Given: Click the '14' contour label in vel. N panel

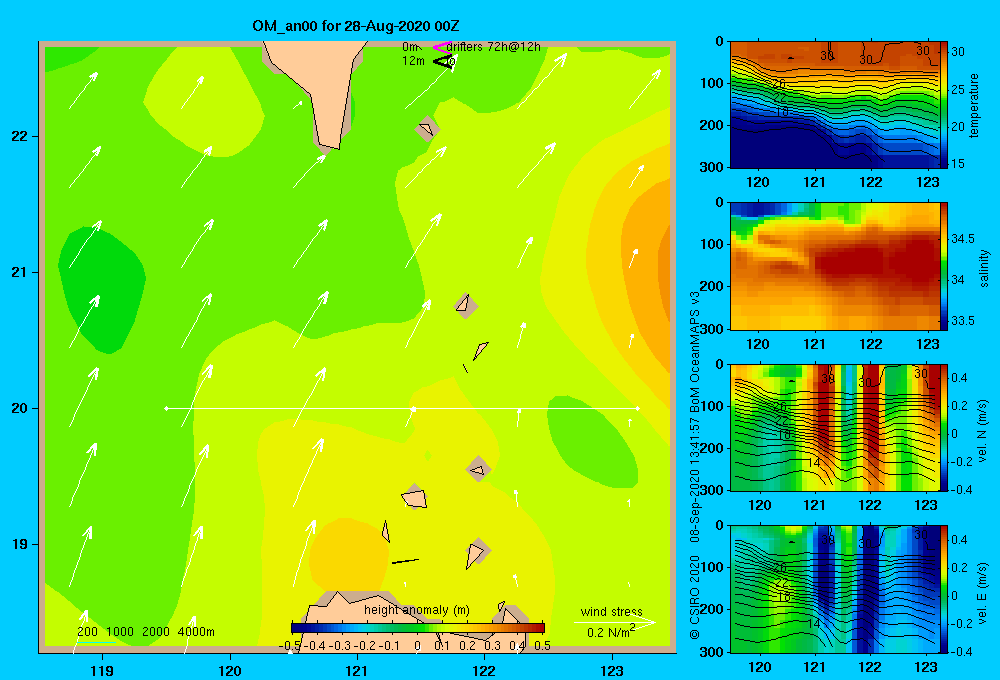Looking at the screenshot, I should point(813,462).
